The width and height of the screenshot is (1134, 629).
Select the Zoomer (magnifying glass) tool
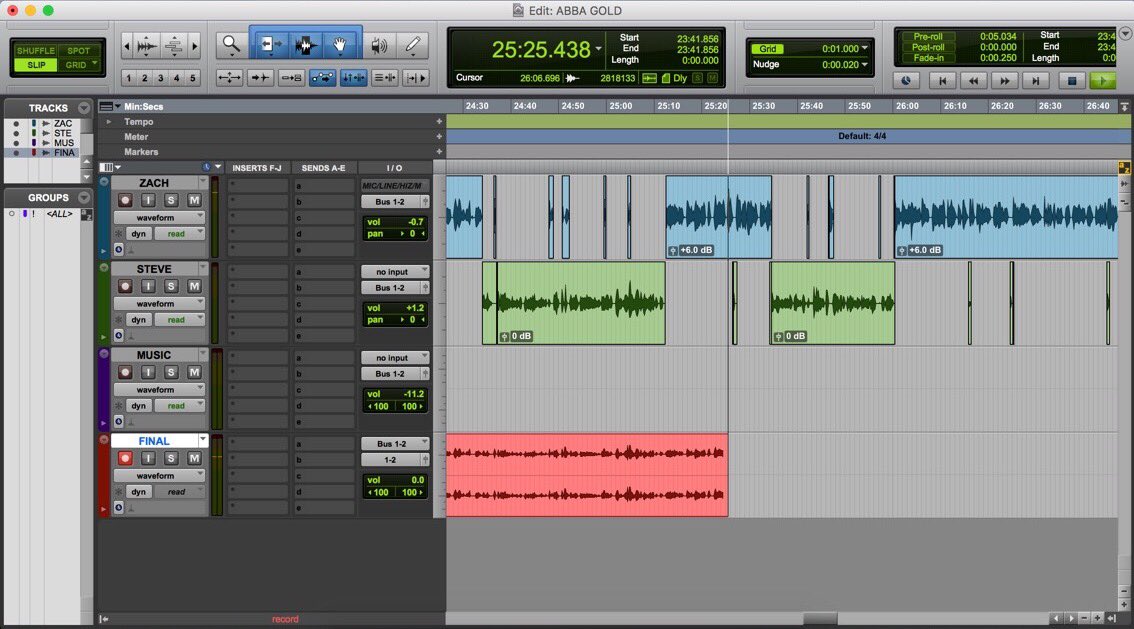(231, 46)
